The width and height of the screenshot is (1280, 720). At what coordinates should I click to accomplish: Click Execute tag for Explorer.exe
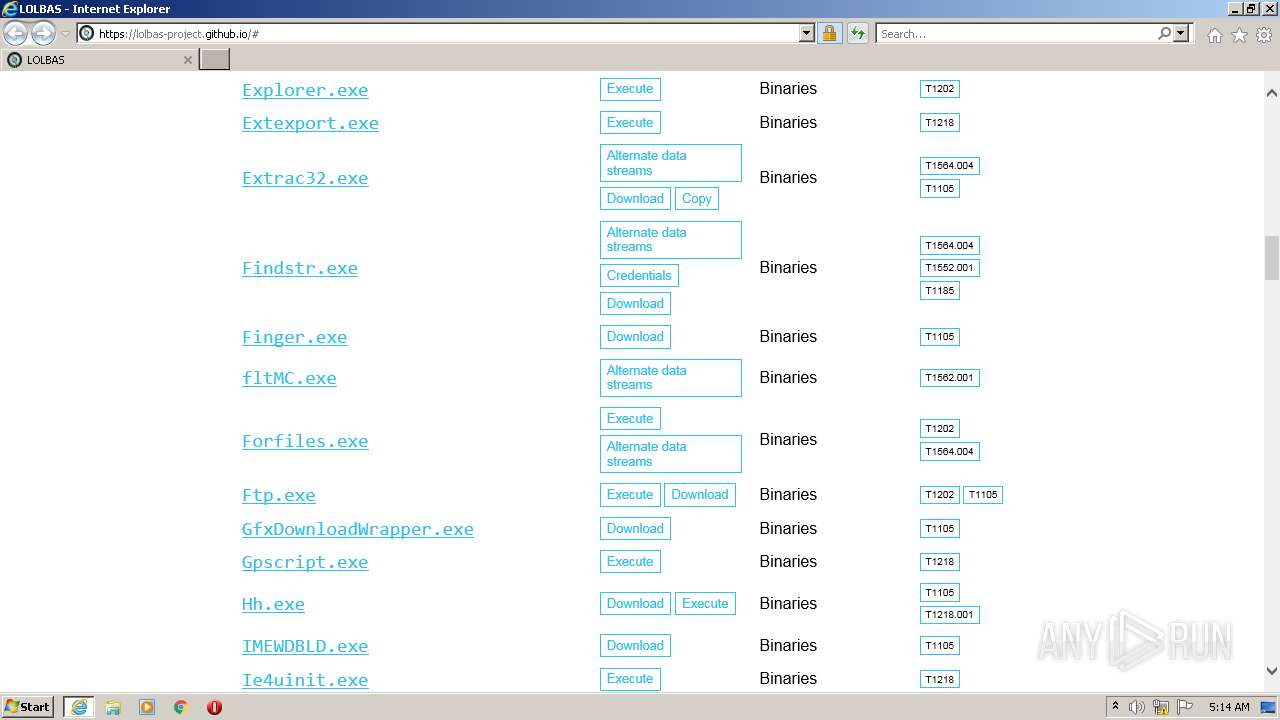[x=630, y=89]
